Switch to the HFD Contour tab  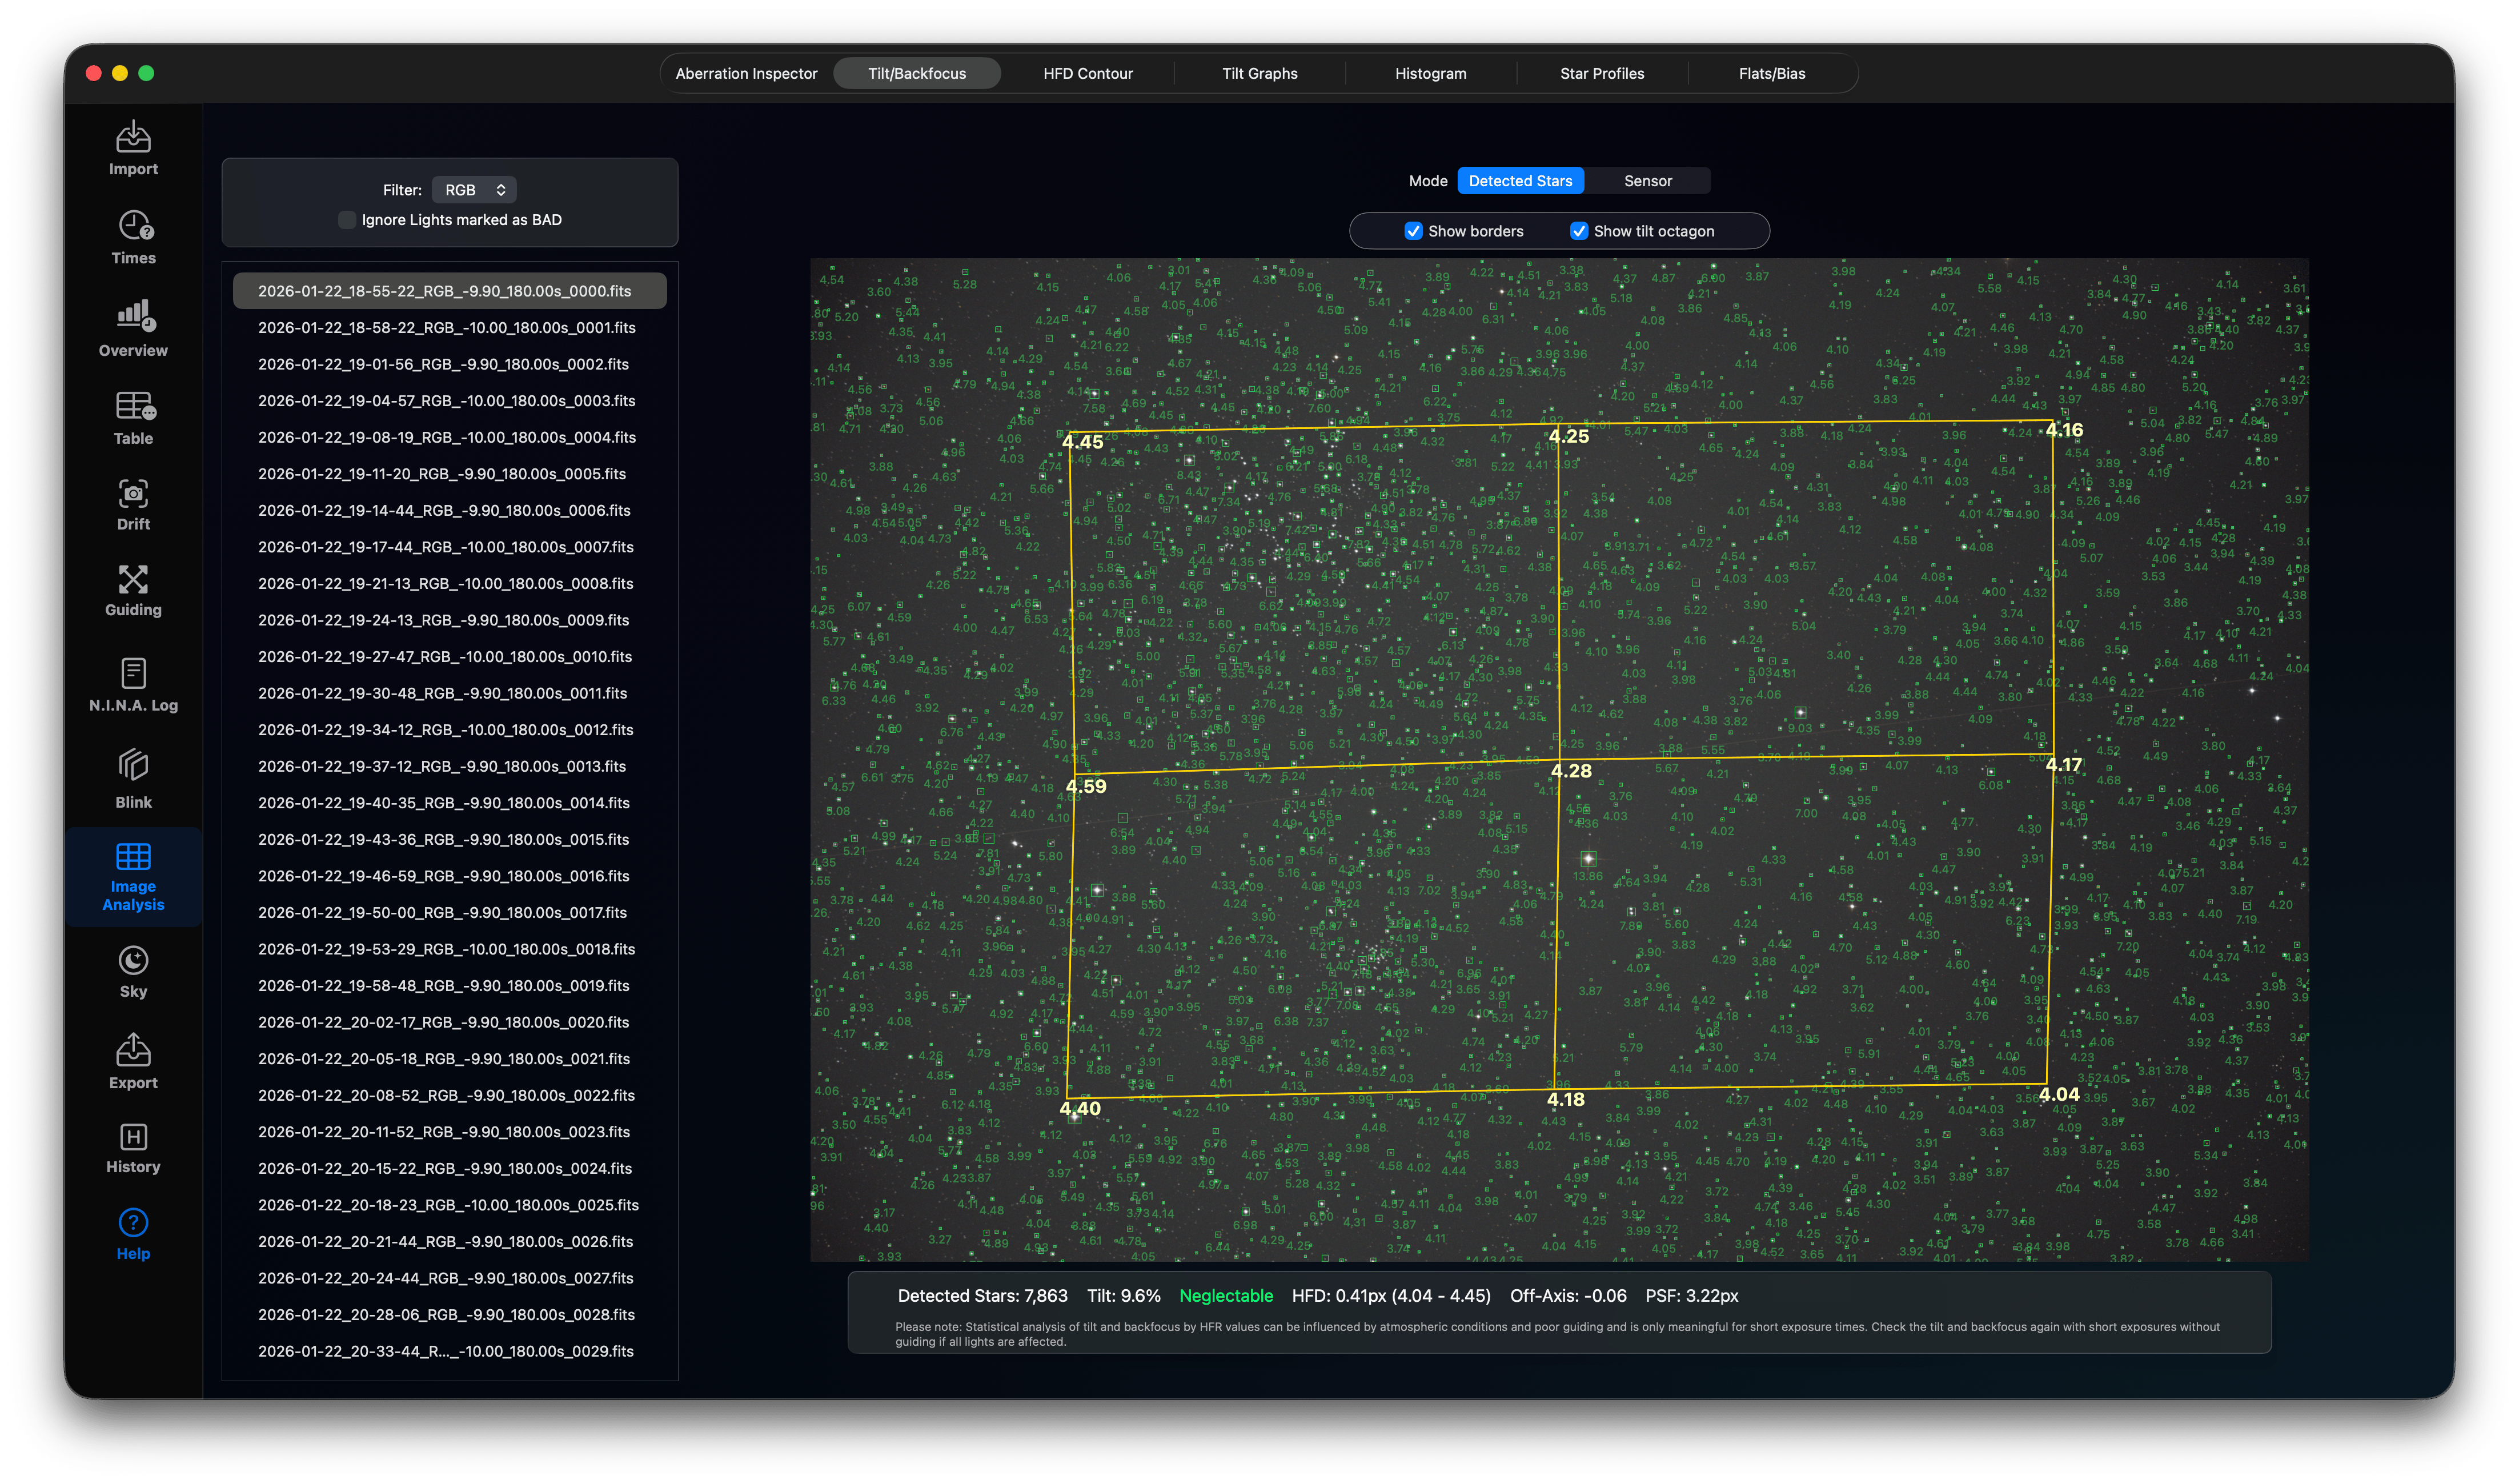1088,73
